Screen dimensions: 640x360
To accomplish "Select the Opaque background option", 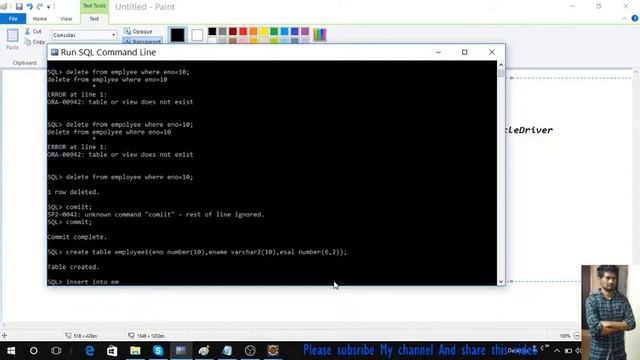I will 138,31.
